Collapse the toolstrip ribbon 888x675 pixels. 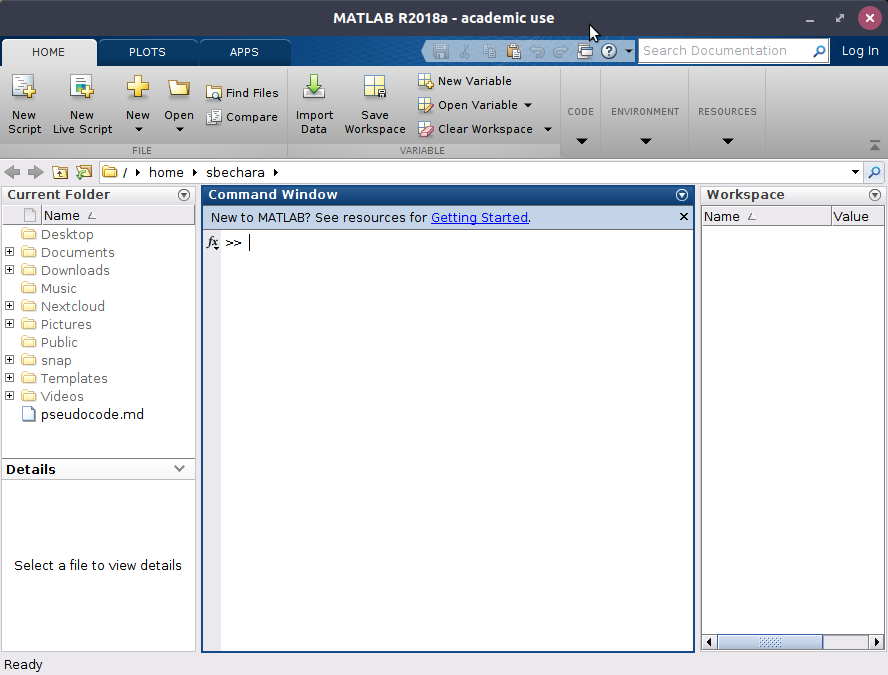[874, 146]
